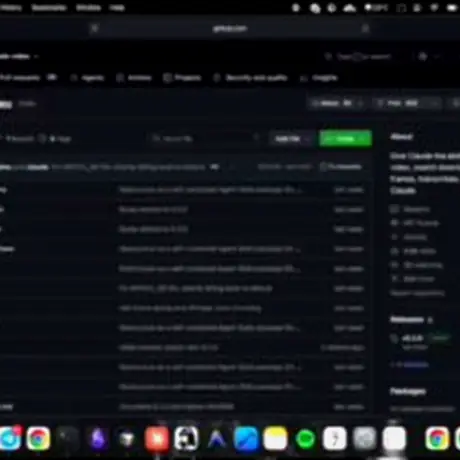Click the commits history link
Image resolution: width=460 pixels, height=460 pixels.
point(341,166)
